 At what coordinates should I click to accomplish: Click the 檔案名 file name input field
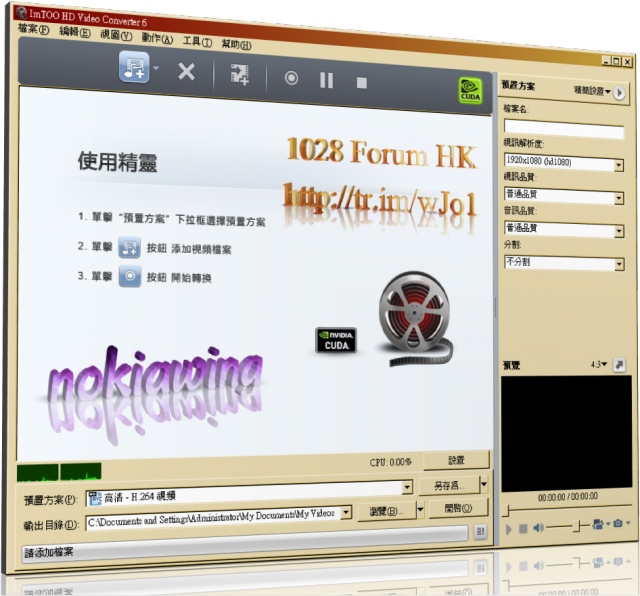click(x=564, y=131)
